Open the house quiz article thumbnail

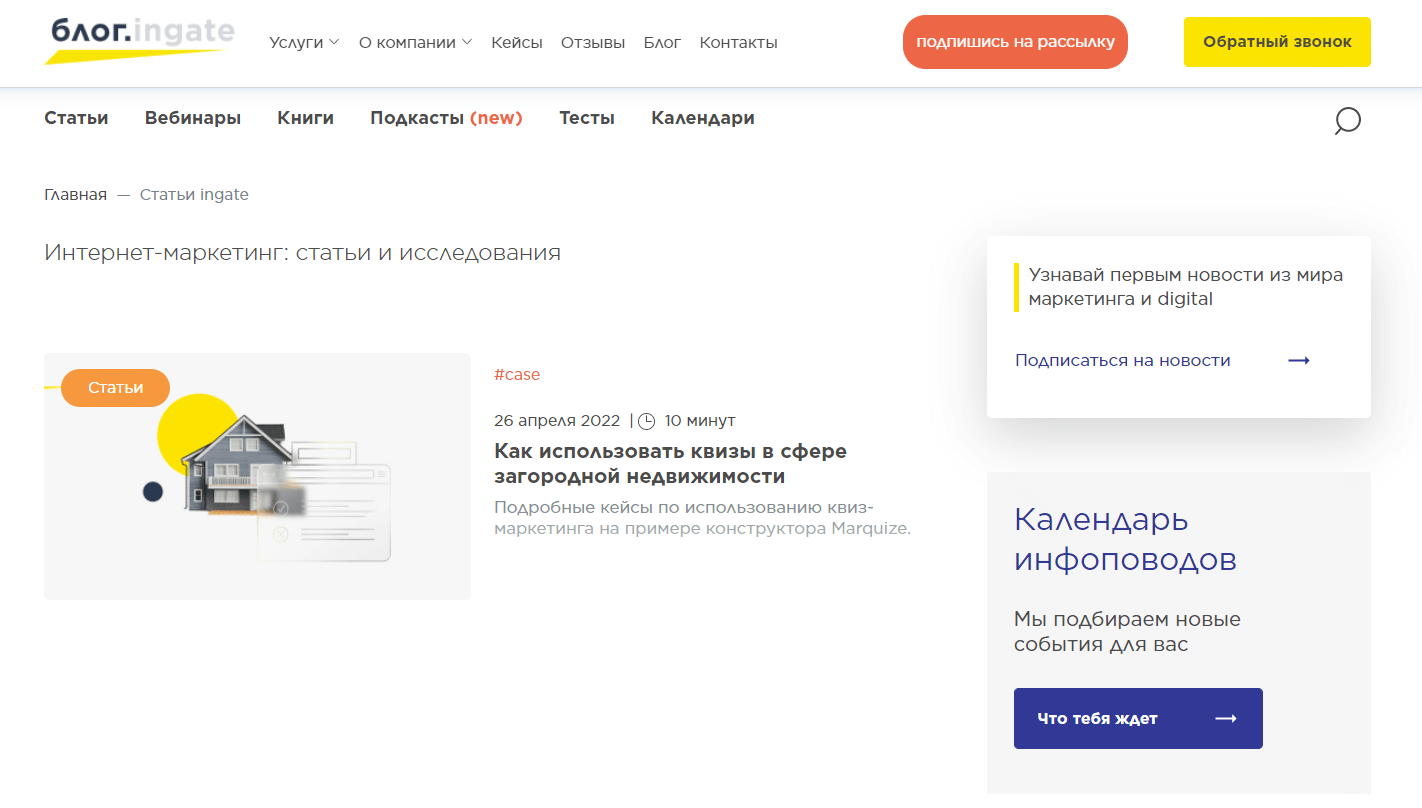click(257, 476)
